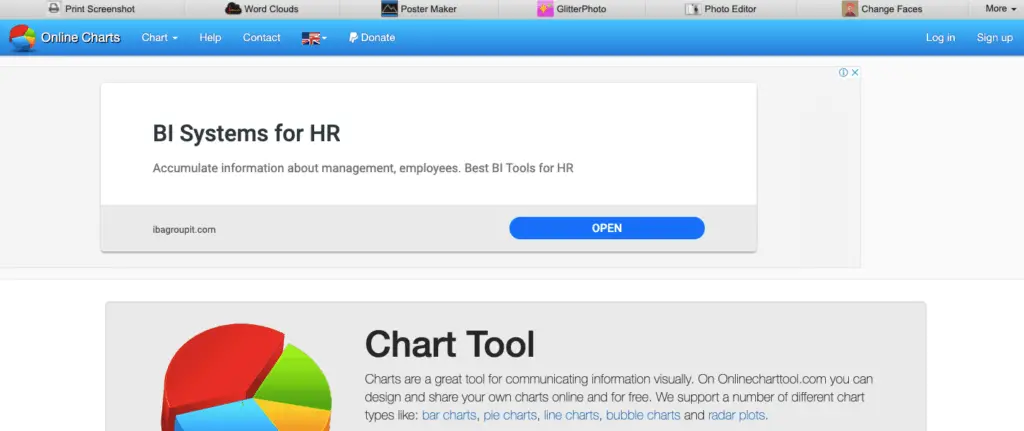1024x431 pixels.
Task: Open the Print Screenshot link
Action: coord(100,9)
